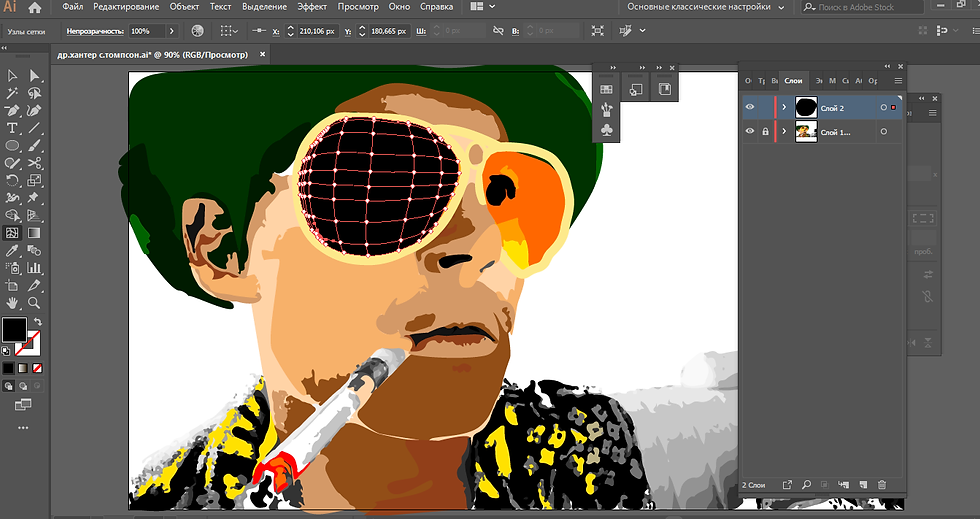Open the Файл menu

point(72,7)
